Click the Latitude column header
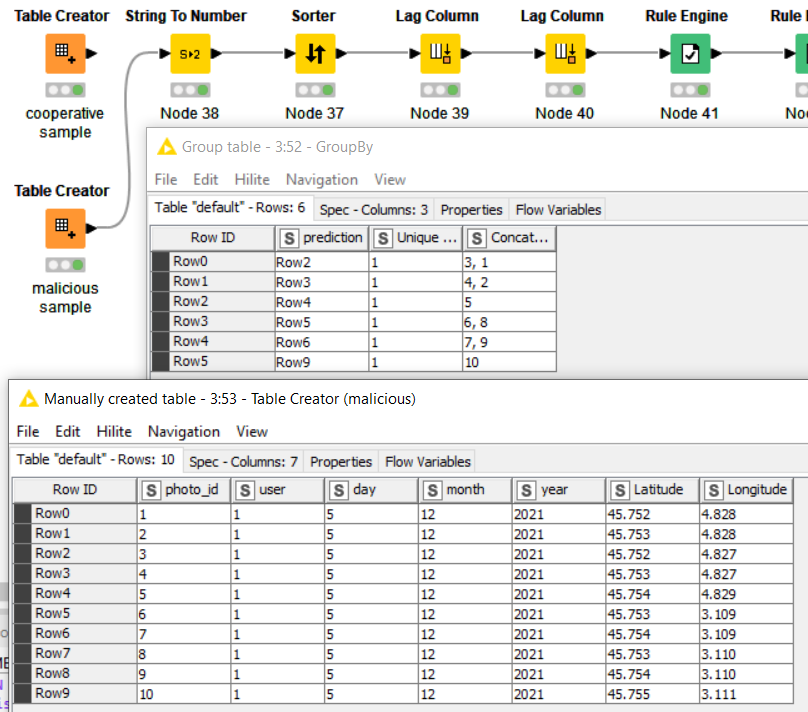The width and height of the screenshot is (808, 712). pos(652,490)
